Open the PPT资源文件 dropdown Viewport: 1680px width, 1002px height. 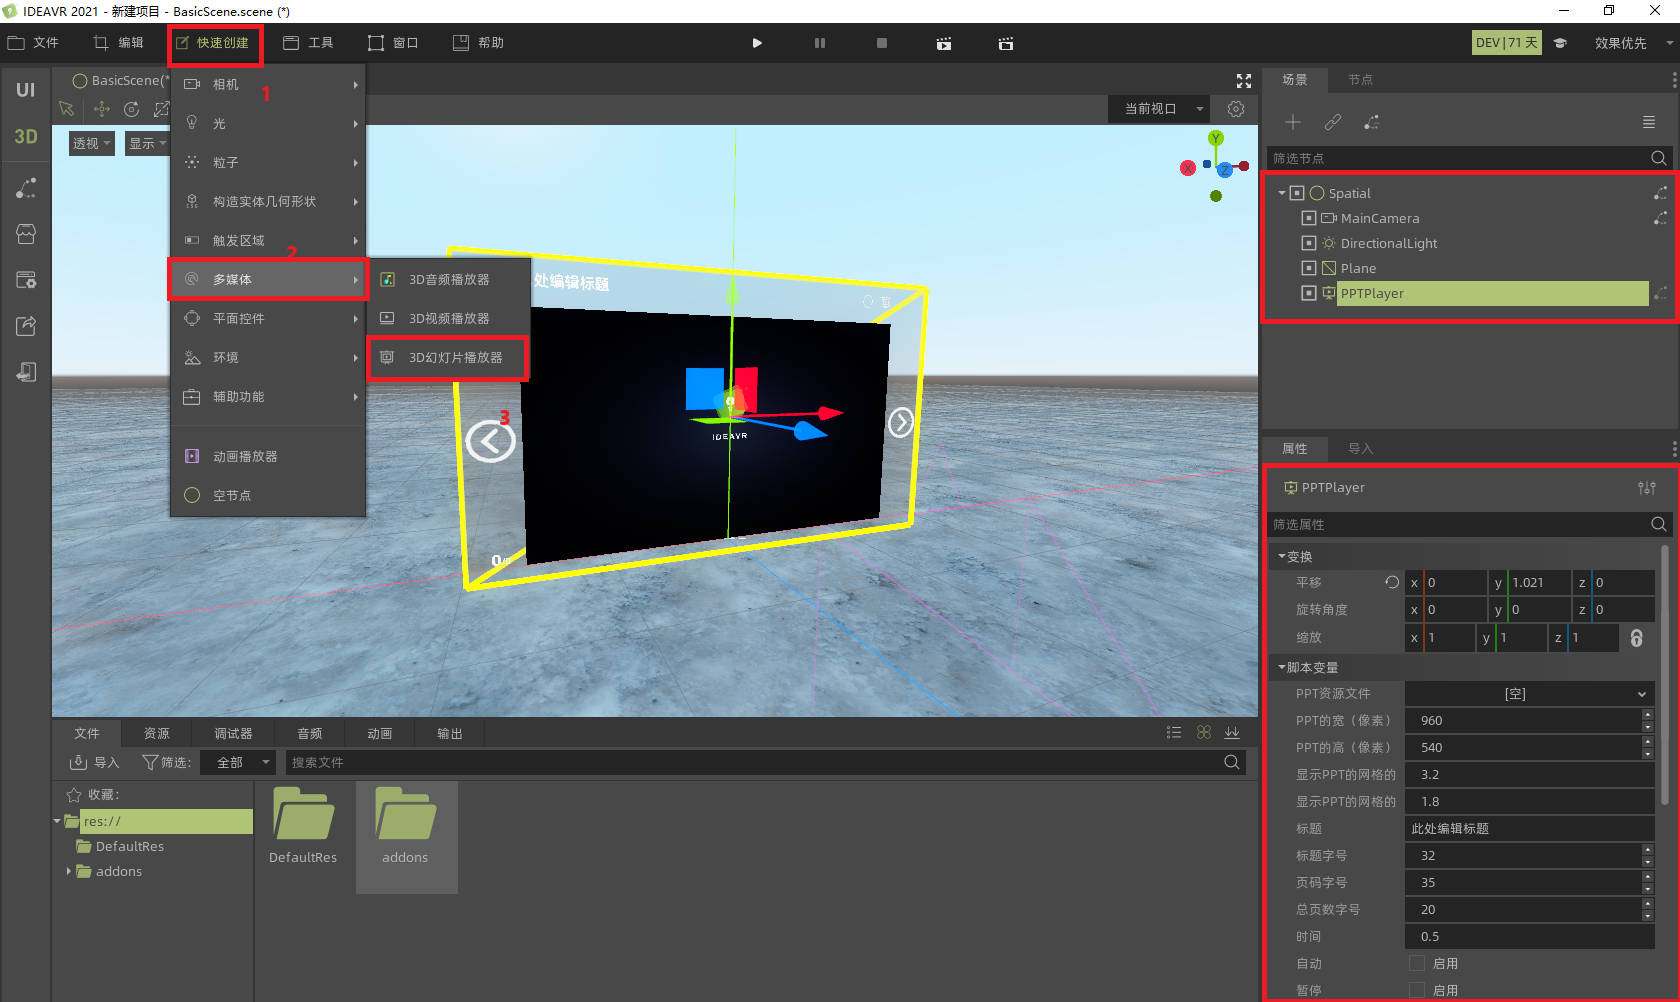[1529, 693]
